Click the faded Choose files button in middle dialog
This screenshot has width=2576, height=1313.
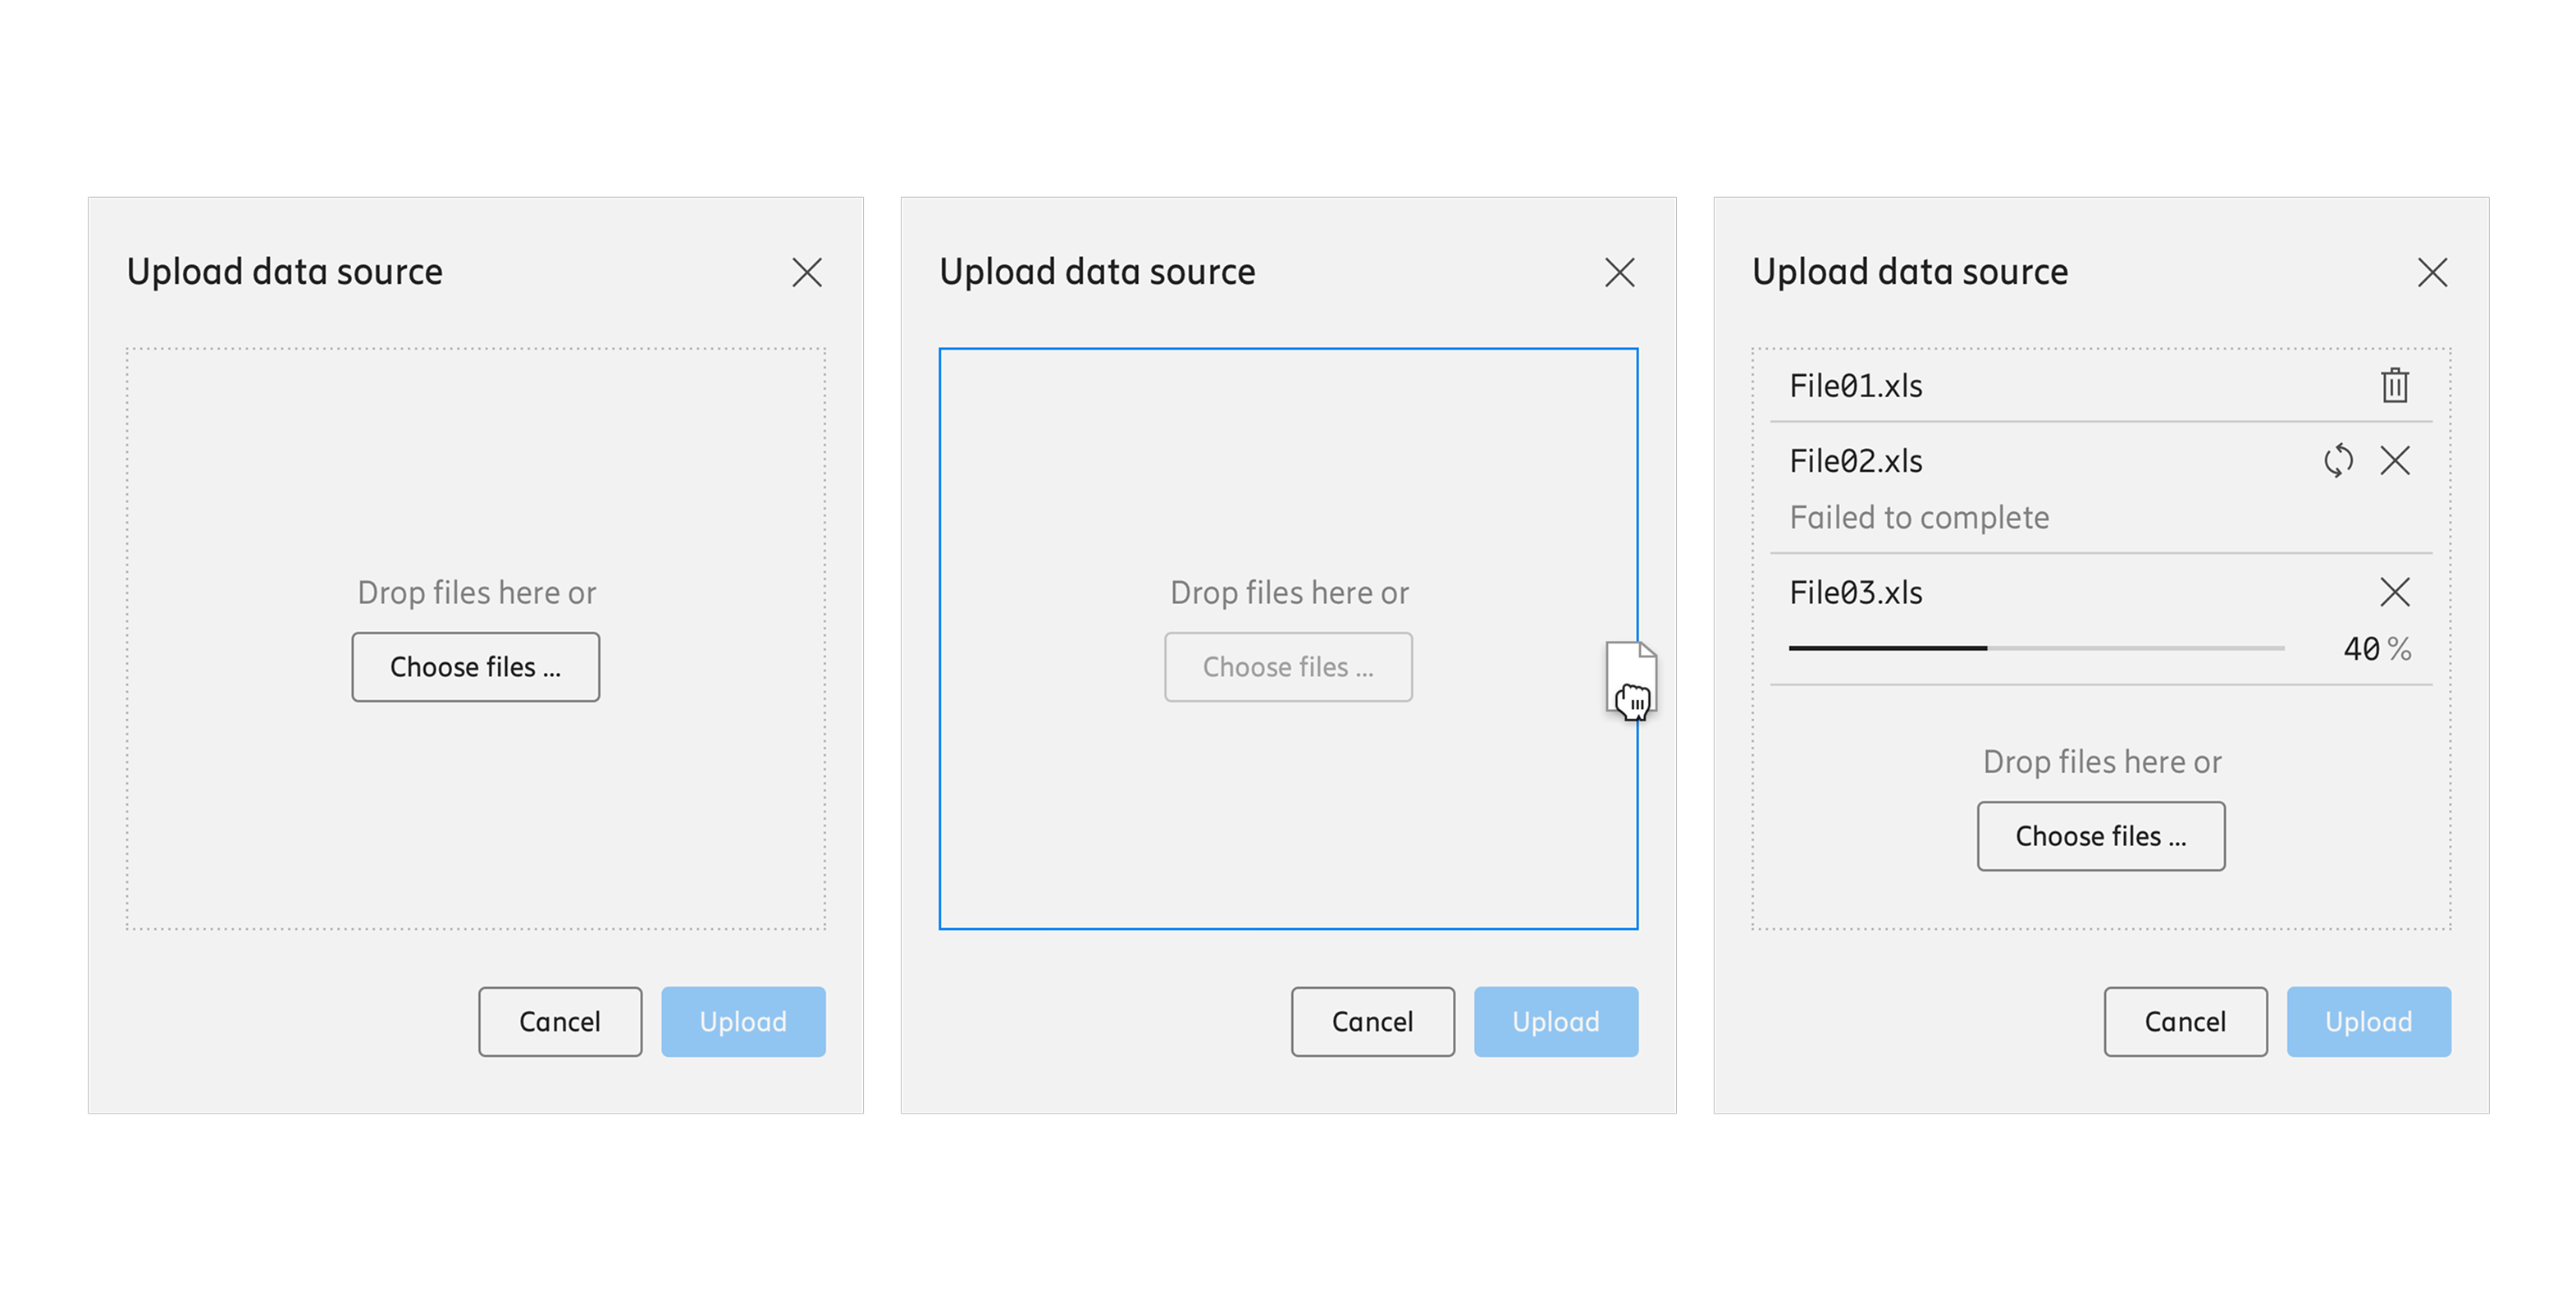pyautogui.click(x=1288, y=667)
